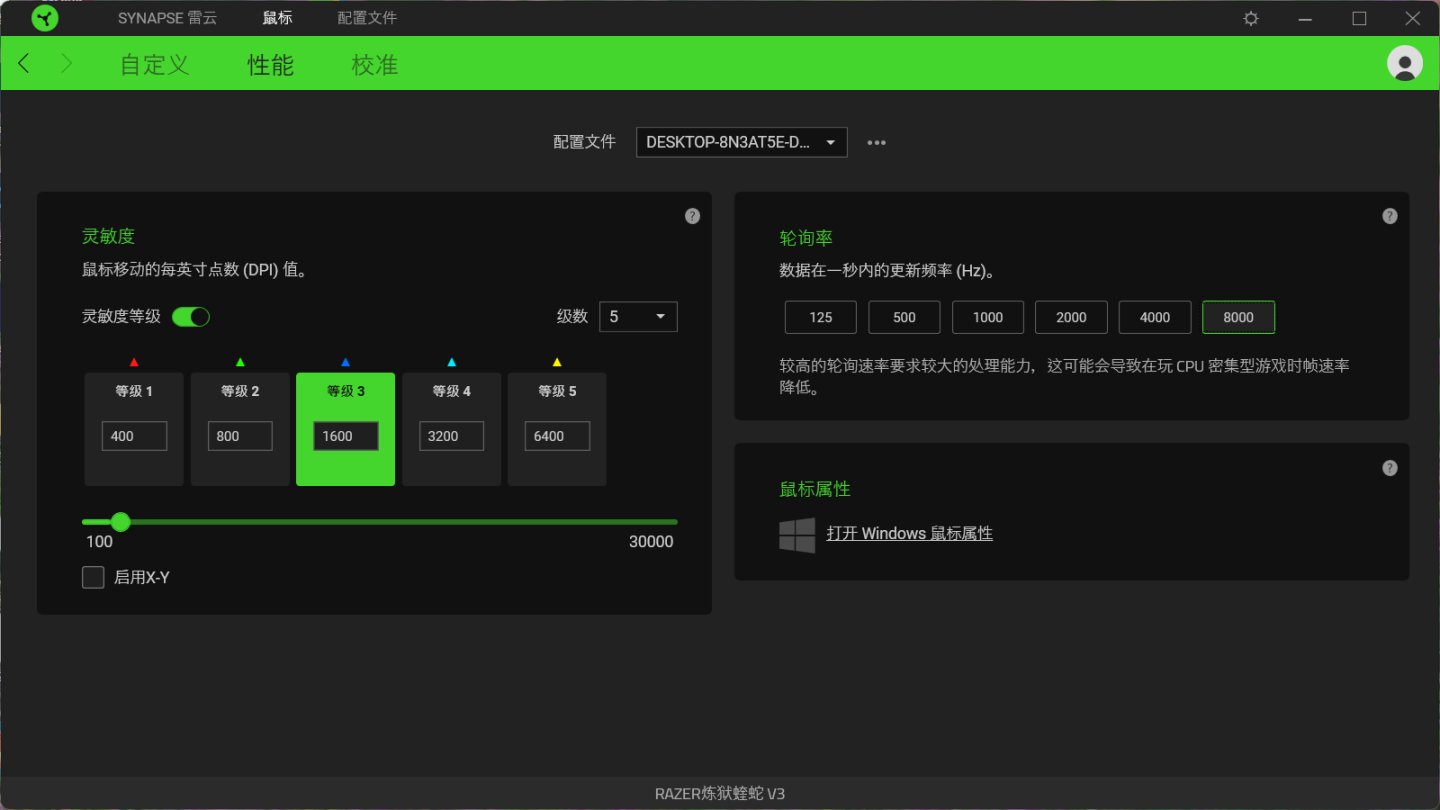Select the 2000 Hz polling rate
This screenshot has width=1440, height=810.
(1071, 317)
